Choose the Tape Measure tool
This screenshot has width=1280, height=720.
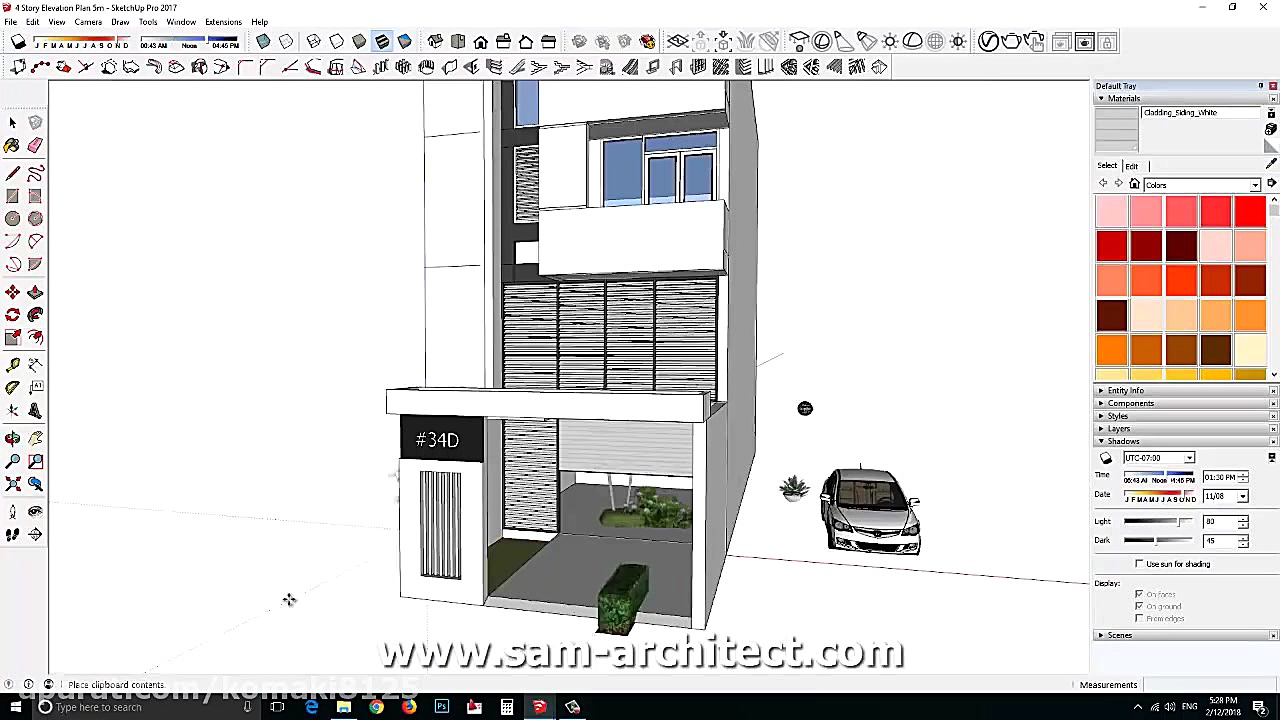[x=12, y=363]
